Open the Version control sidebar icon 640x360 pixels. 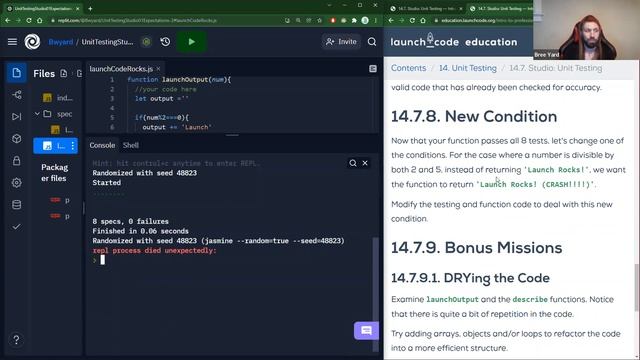click(17, 95)
